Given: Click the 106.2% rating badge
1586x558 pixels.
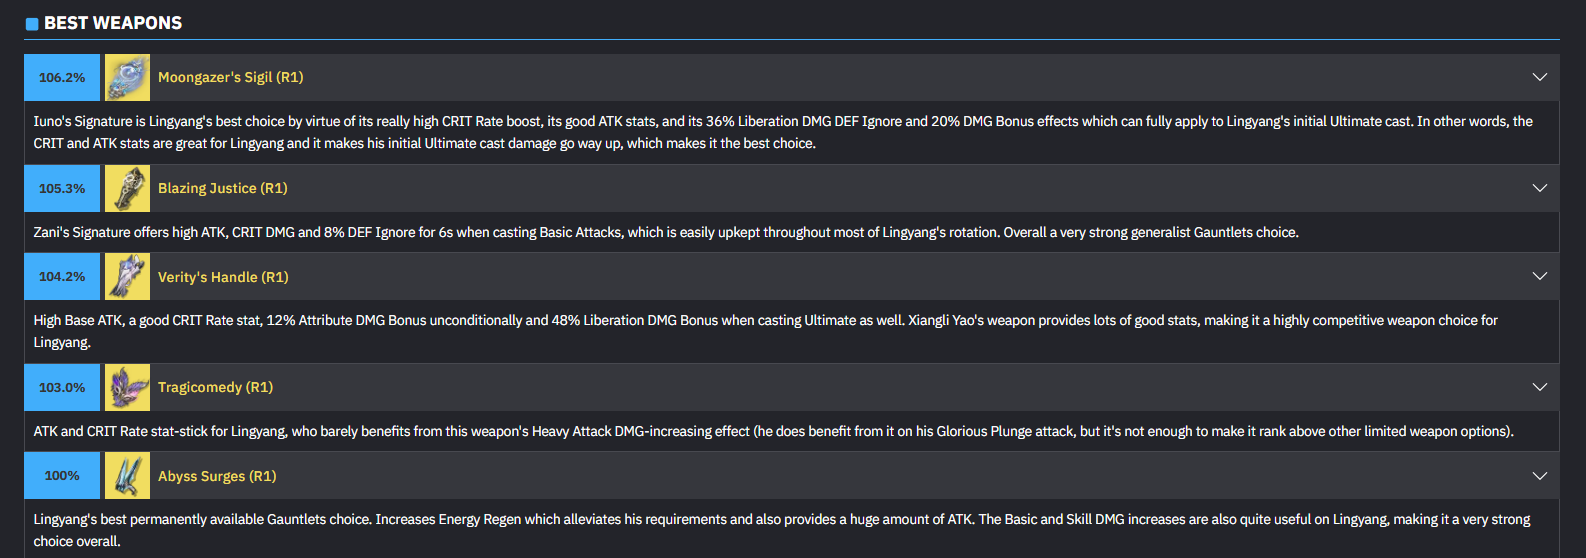Looking at the screenshot, I should (62, 77).
